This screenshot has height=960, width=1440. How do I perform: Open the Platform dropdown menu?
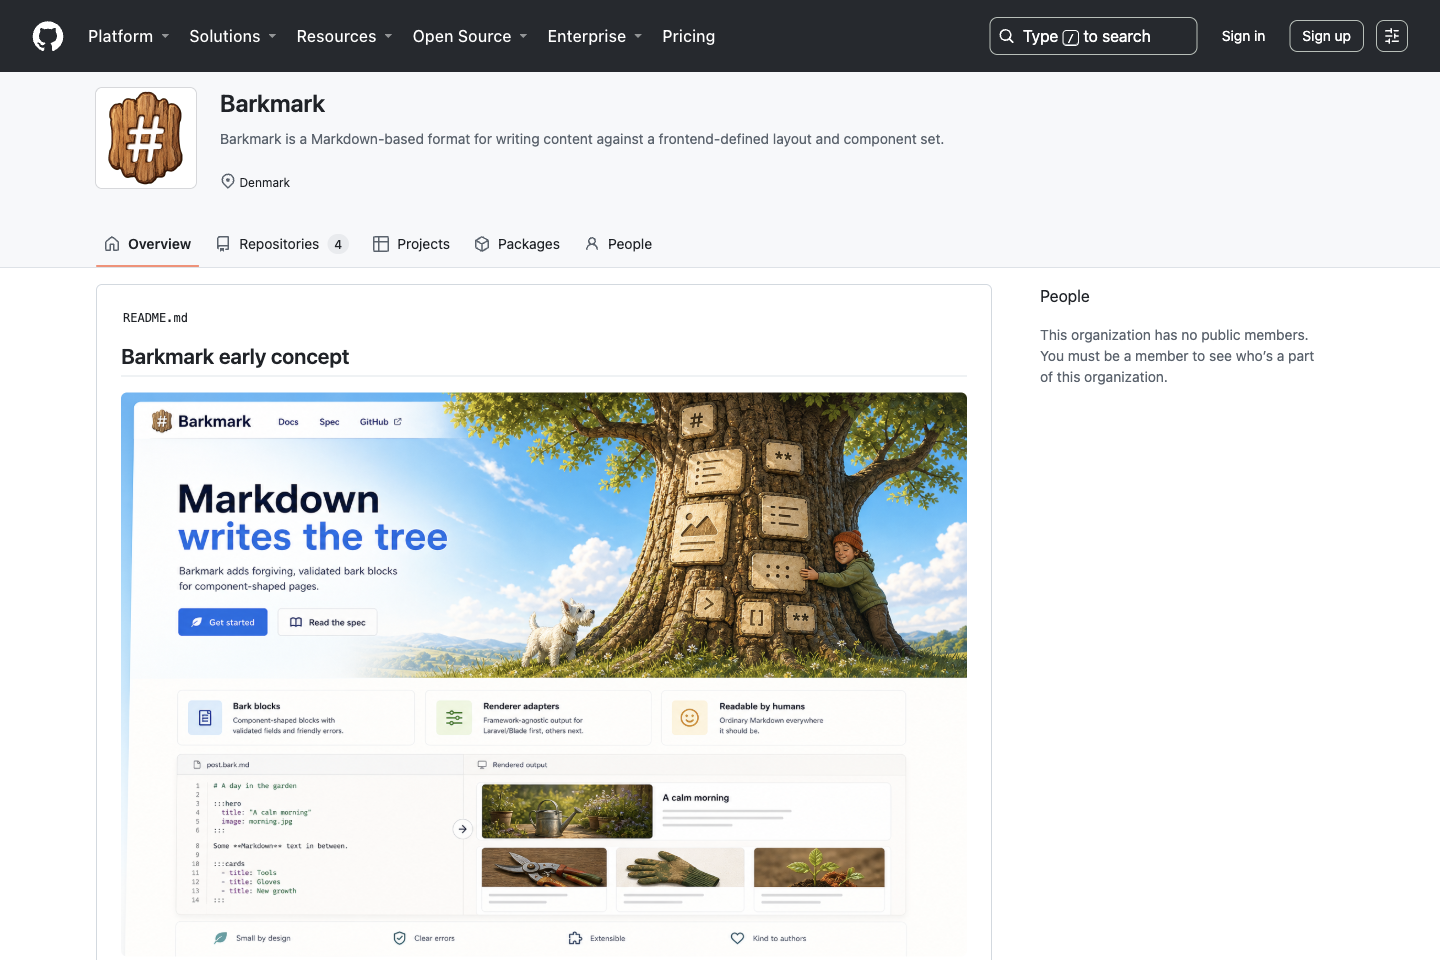click(129, 36)
